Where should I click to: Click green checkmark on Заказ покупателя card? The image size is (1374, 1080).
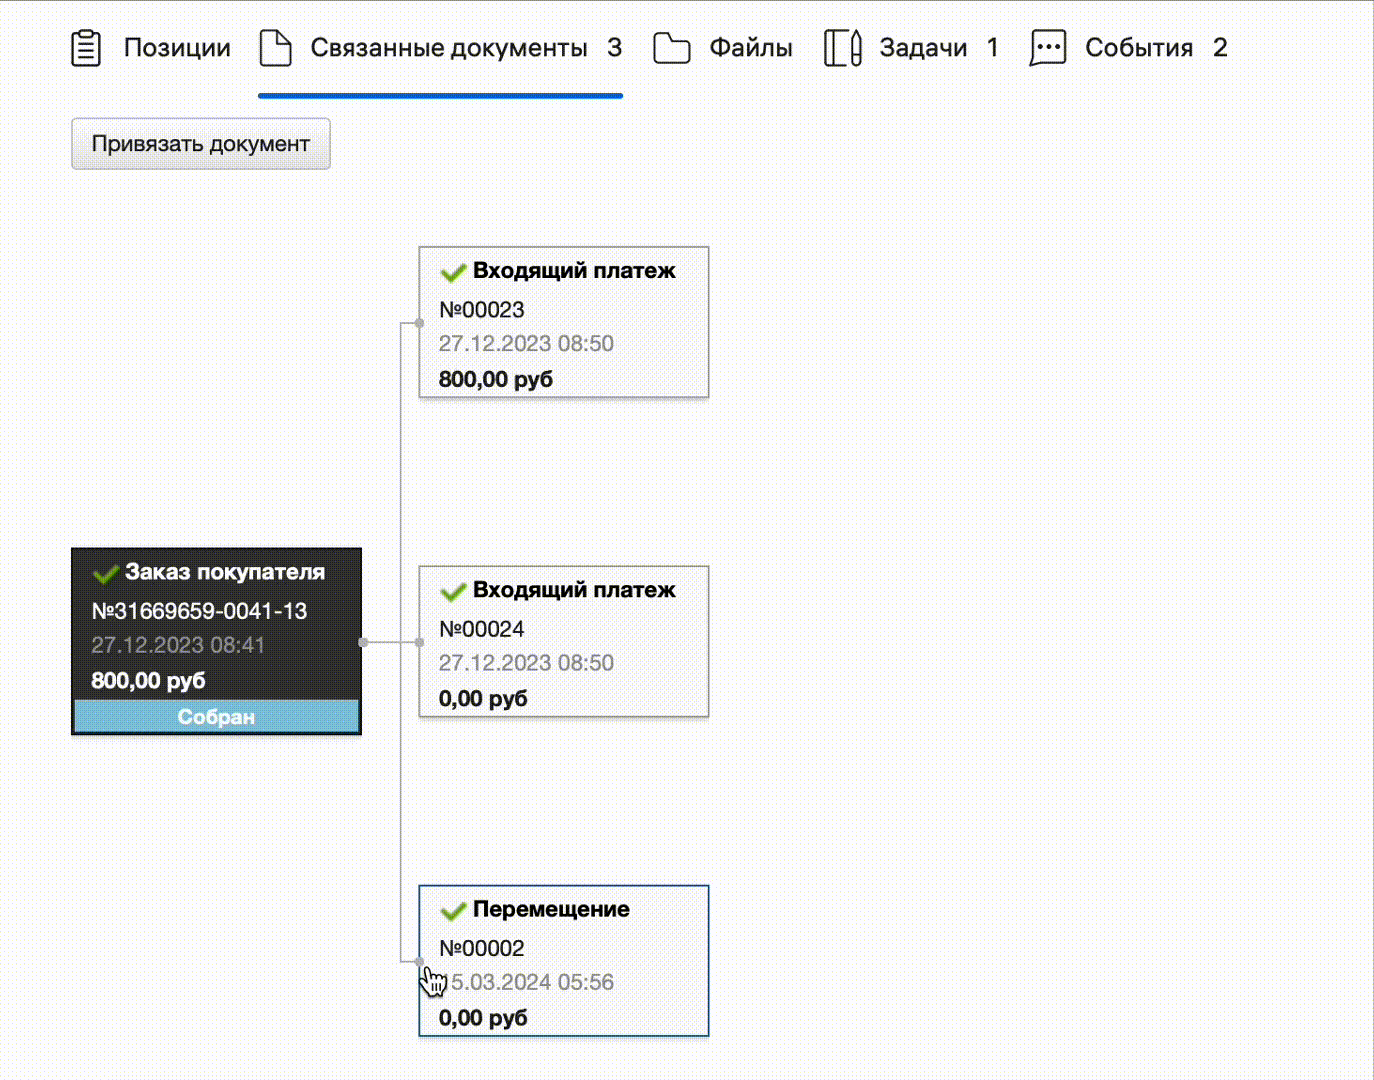point(105,574)
